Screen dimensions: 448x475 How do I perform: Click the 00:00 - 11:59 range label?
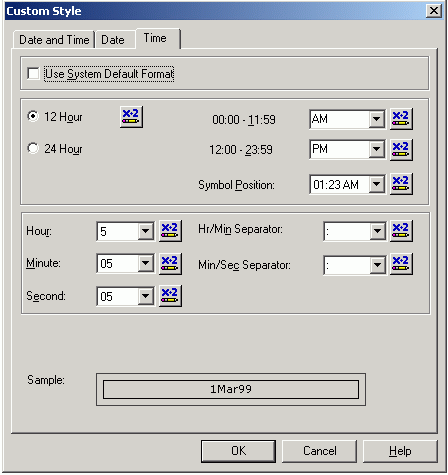[244, 119]
